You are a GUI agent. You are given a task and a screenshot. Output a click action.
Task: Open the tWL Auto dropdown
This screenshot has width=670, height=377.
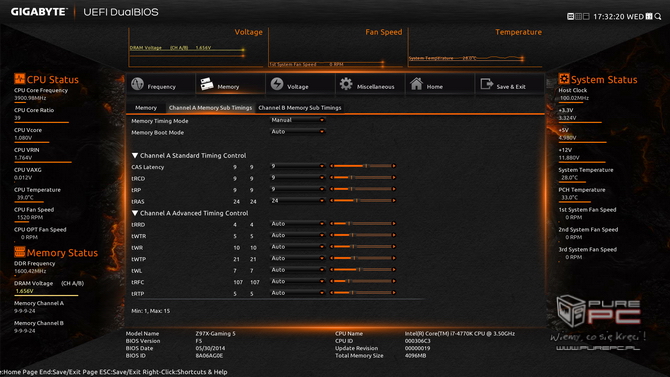pyautogui.click(x=297, y=270)
